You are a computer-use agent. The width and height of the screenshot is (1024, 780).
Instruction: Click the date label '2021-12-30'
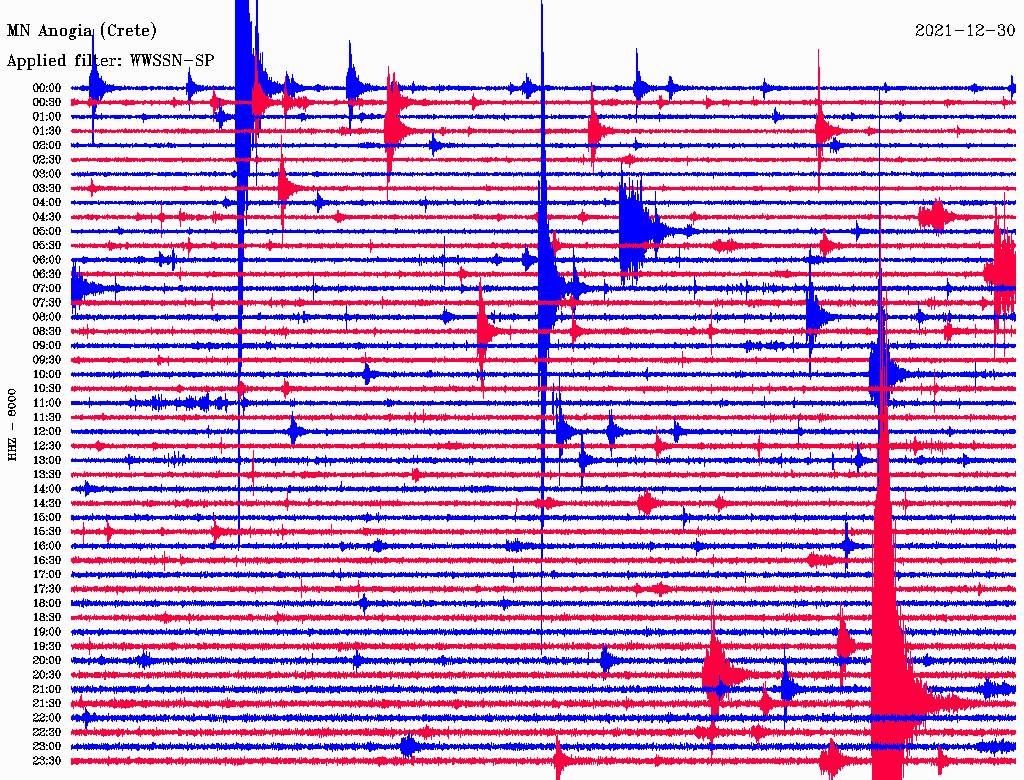[x=965, y=30]
